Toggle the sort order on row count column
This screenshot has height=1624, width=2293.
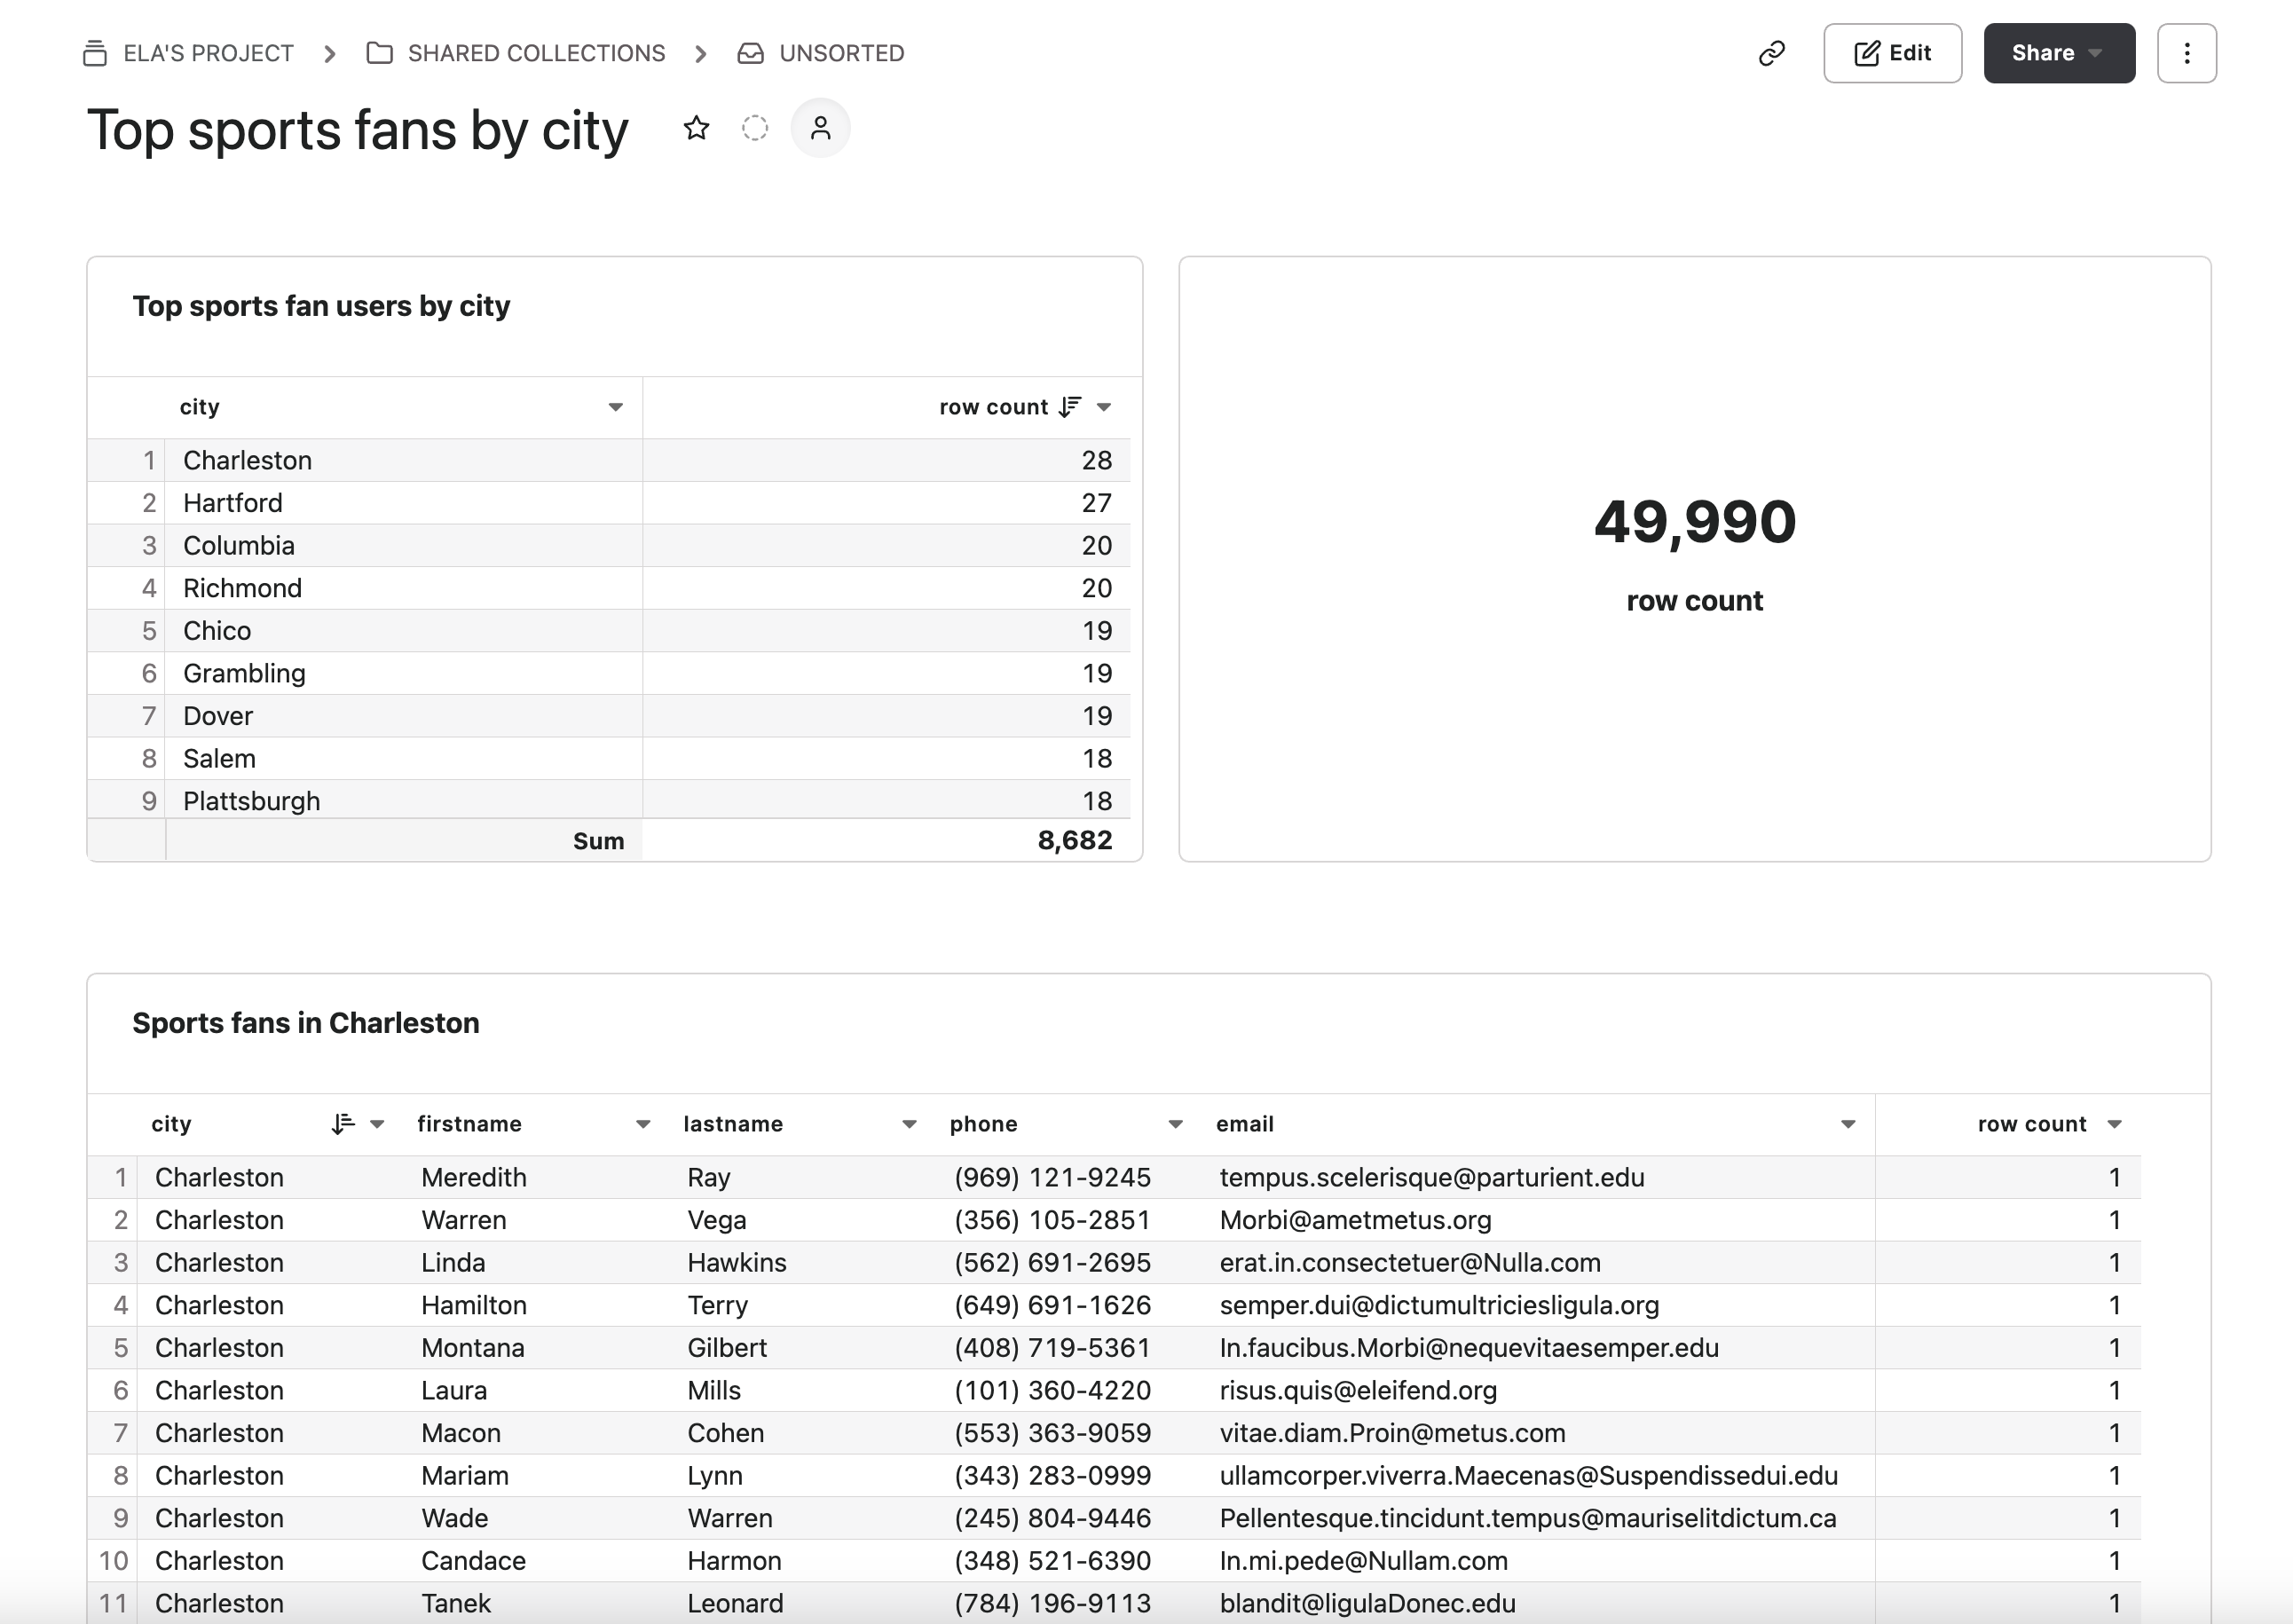1067,407
